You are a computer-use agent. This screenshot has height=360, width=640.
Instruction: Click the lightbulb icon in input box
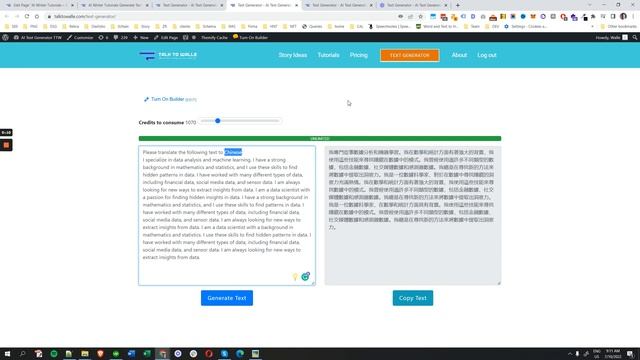point(295,277)
